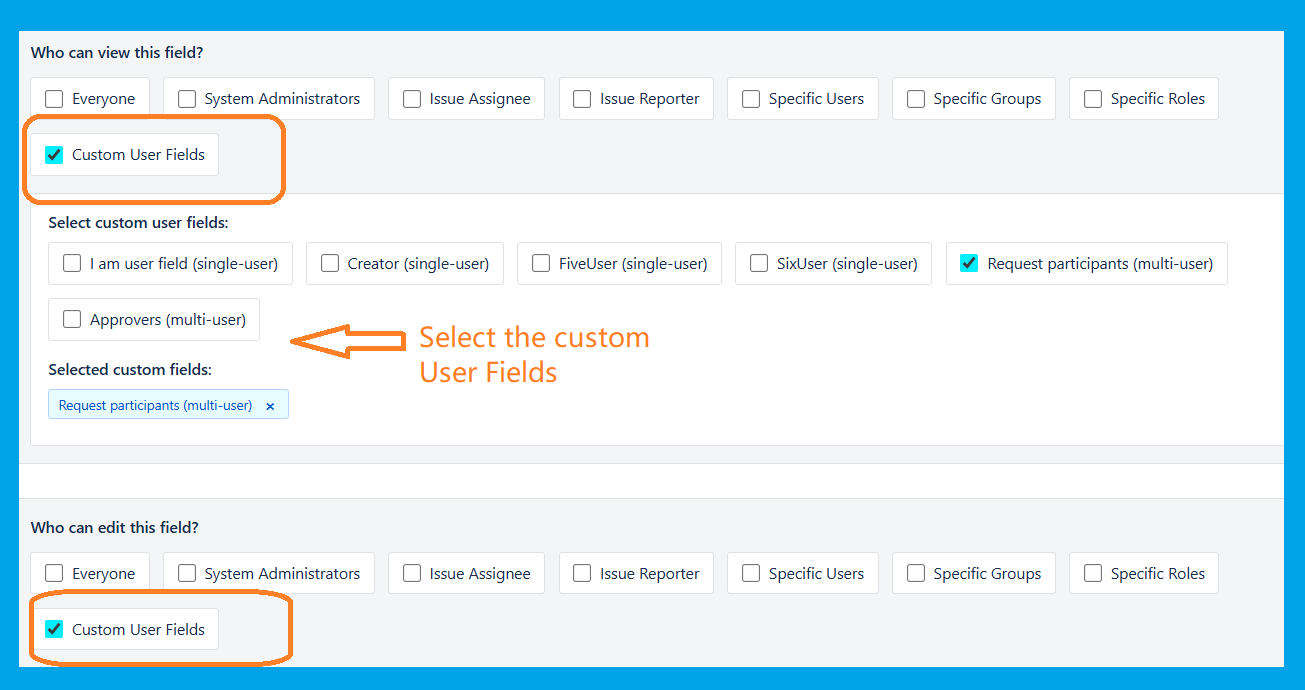
Task: Enable System Administrators for viewing this field
Action: tap(187, 99)
